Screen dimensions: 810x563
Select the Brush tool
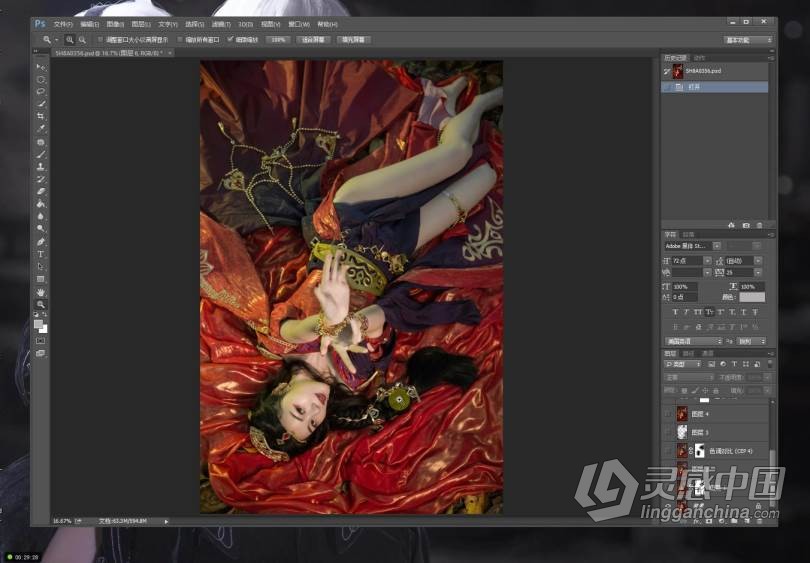point(40,154)
